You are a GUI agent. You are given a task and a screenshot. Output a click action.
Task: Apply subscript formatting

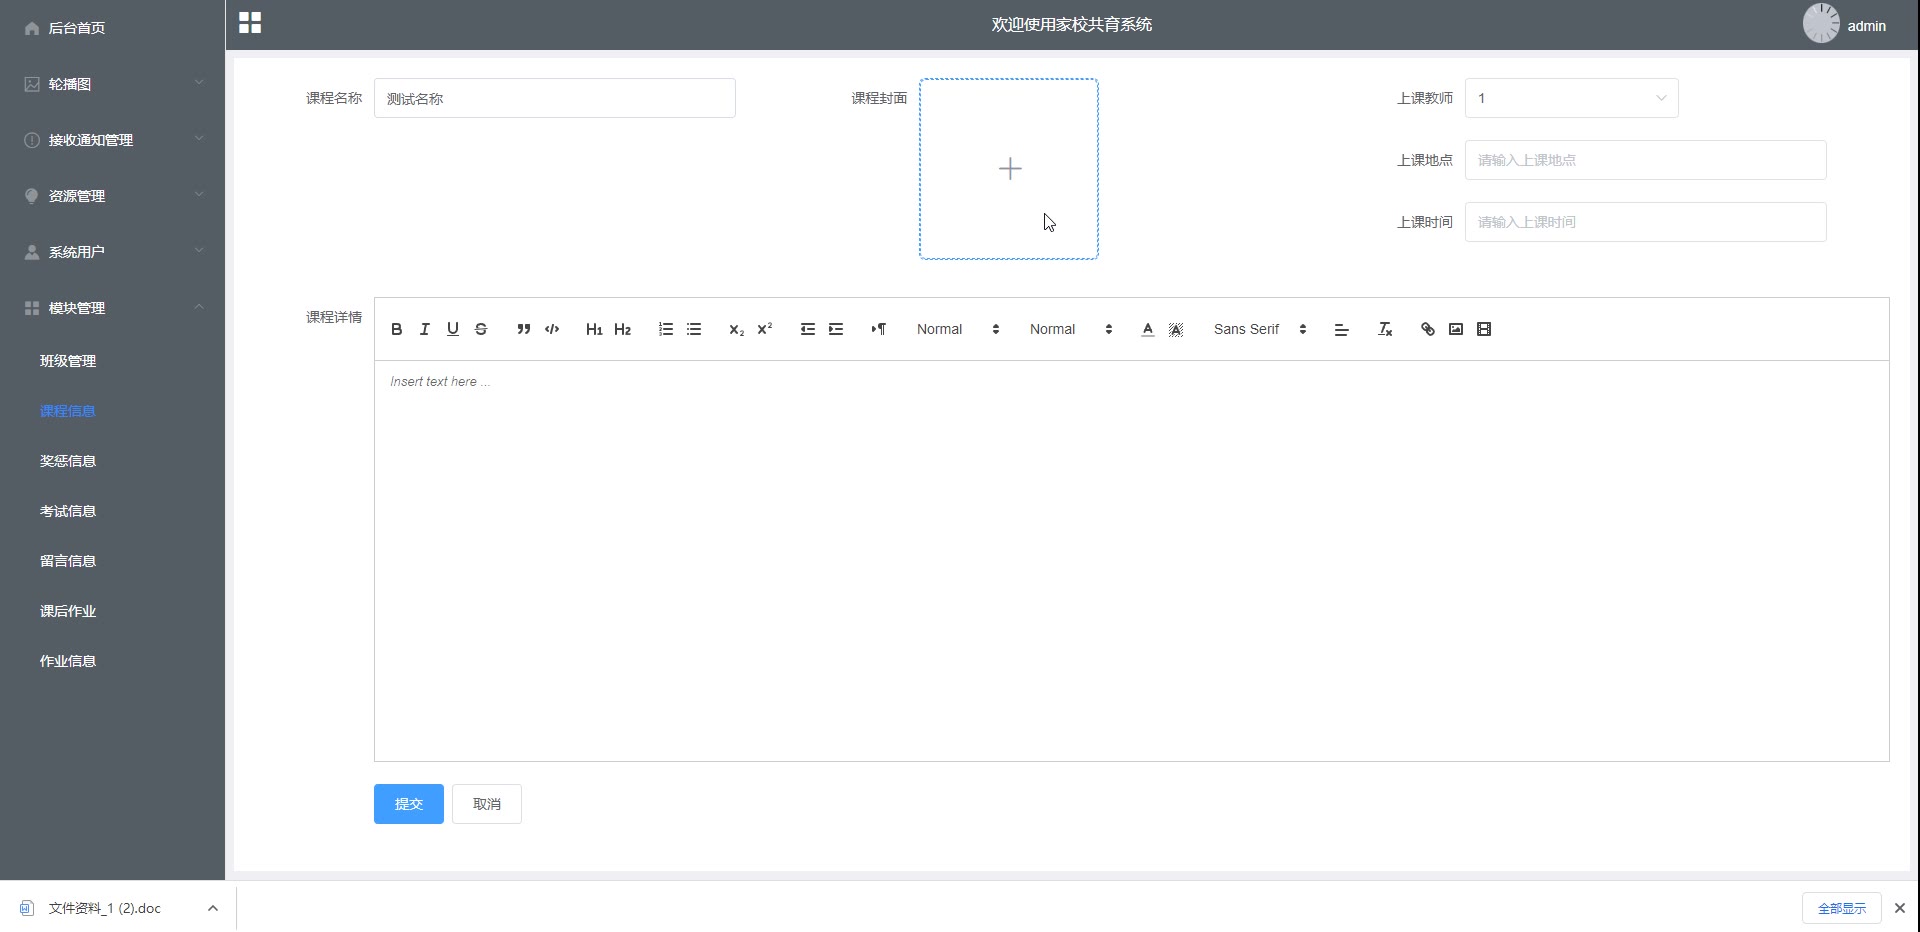(x=737, y=329)
